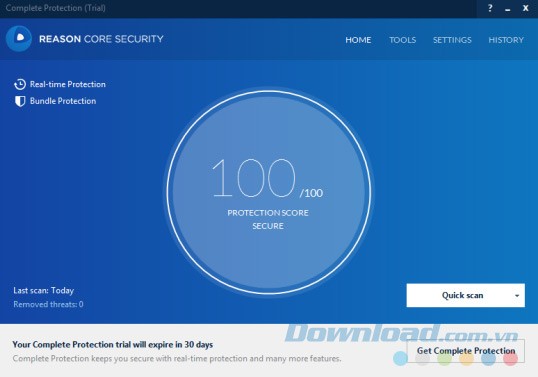Minimize the Complete Protection window
The width and height of the screenshot is (538, 377).
(507, 9)
